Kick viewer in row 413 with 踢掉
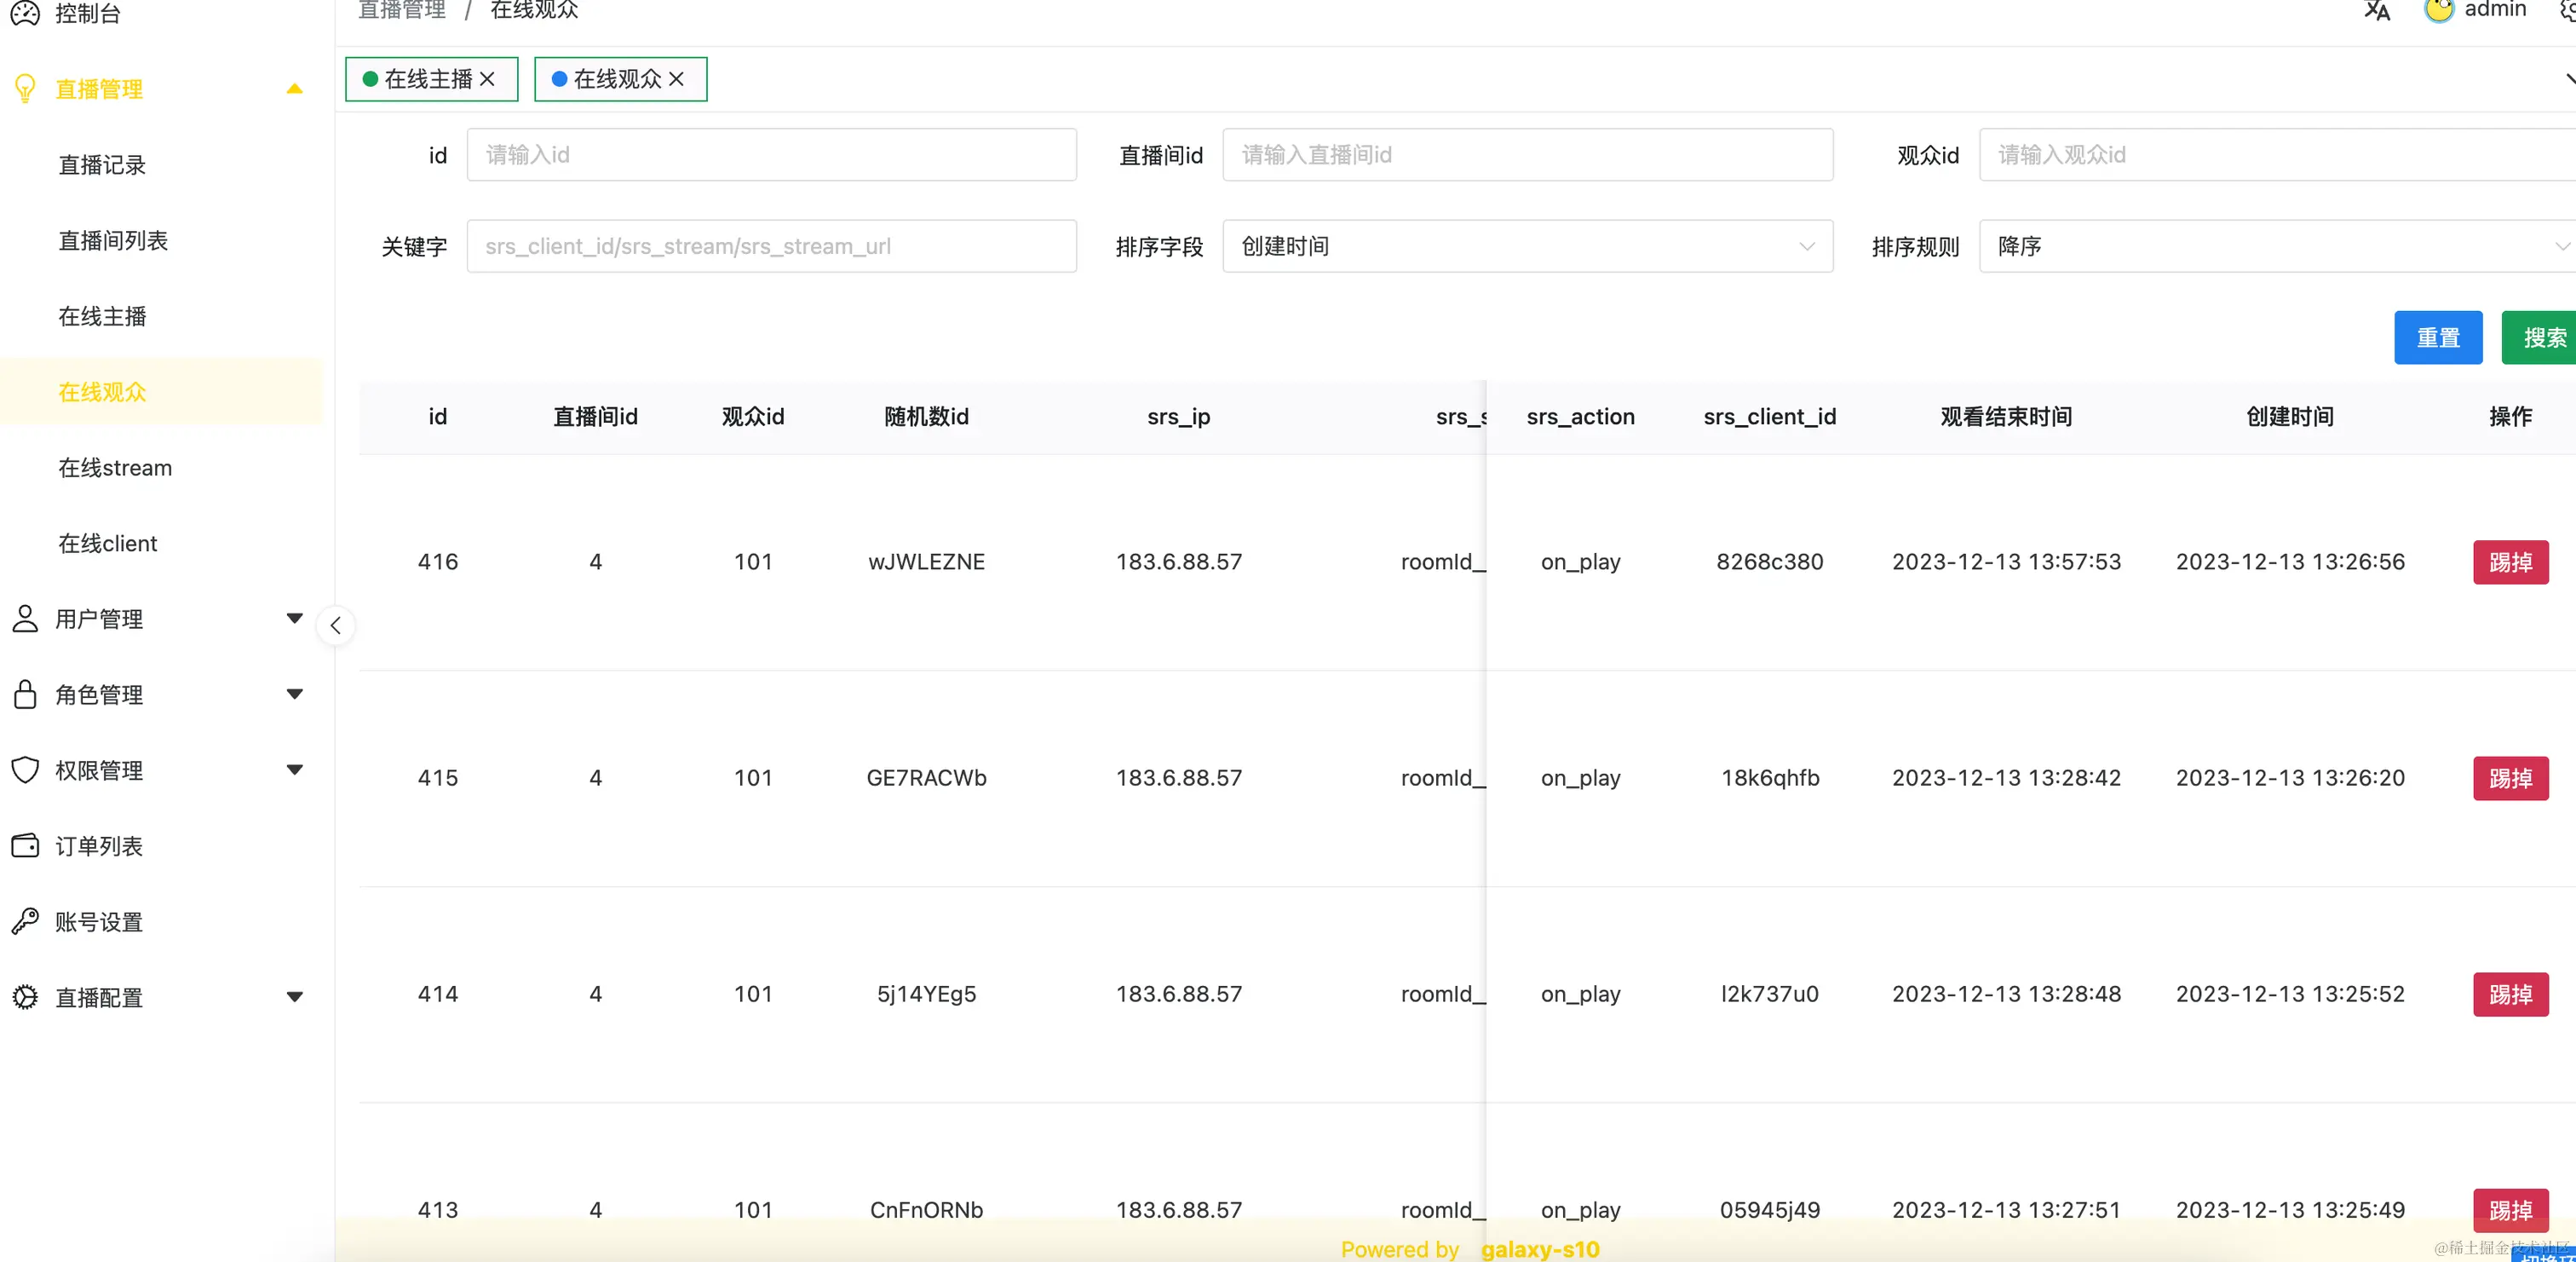Image resolution: width=2576 pixels, height=1262 pixels. [2510, 1210]
